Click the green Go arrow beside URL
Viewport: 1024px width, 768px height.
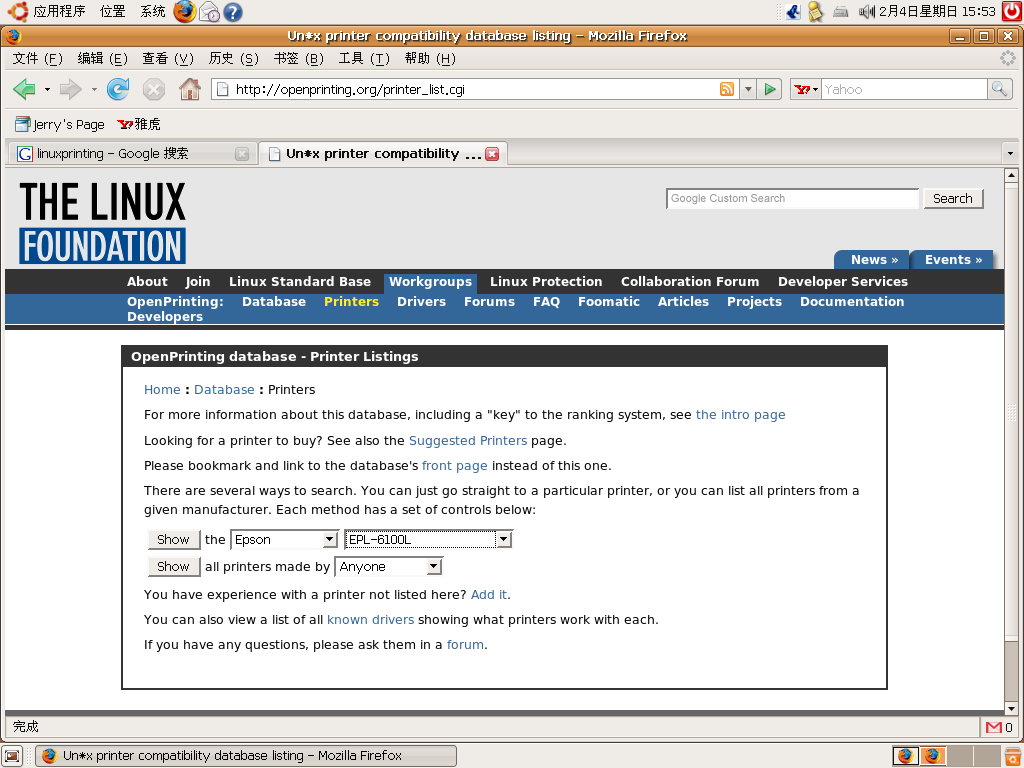[770, 89]
